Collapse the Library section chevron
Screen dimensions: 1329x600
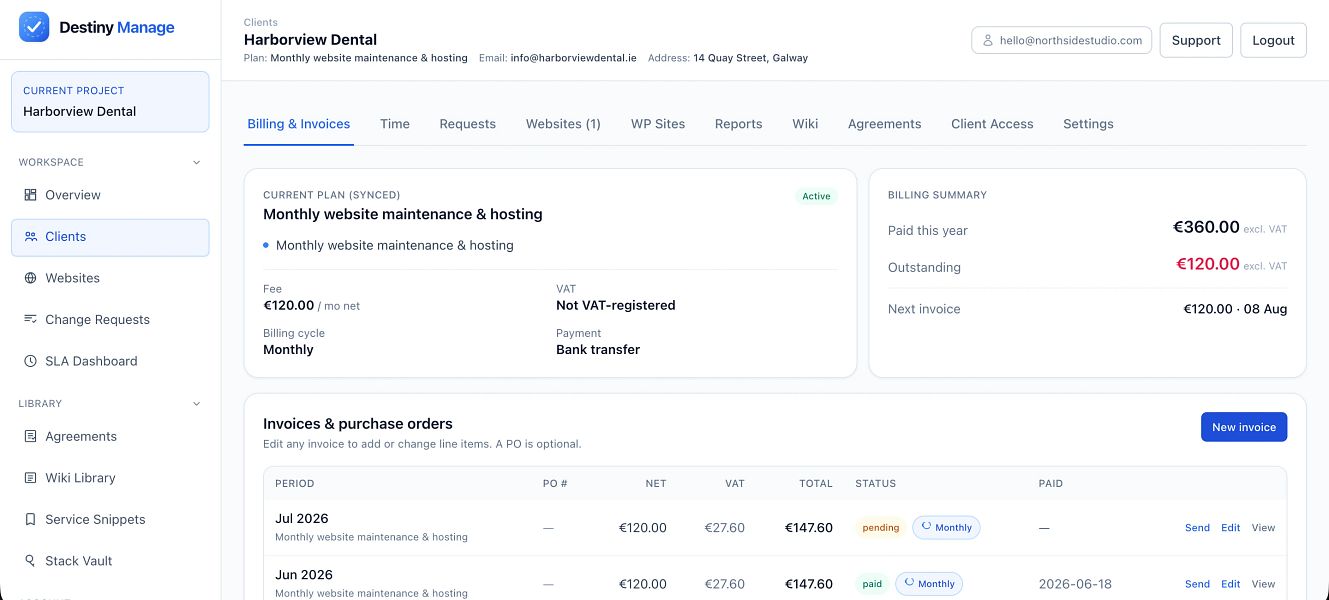click(196, 404)
